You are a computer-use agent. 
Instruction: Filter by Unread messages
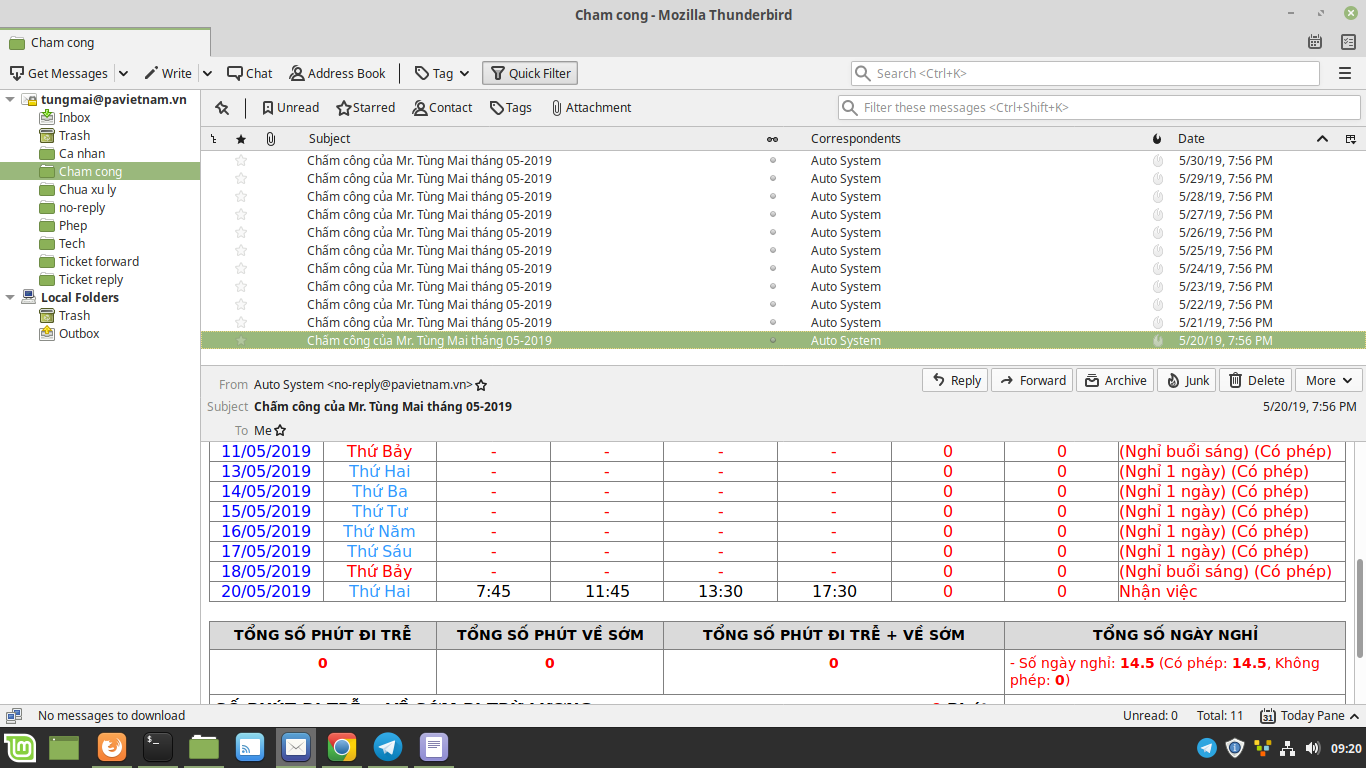tap(290, 108)
